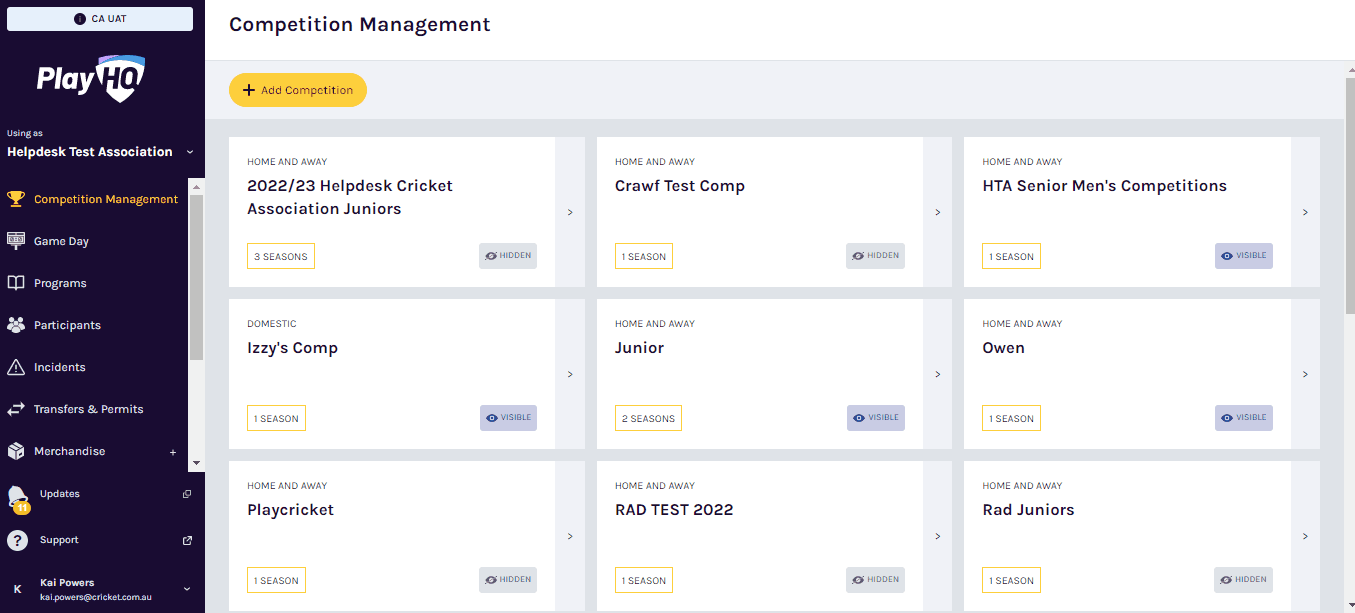Image resolution: width=1355 pixels, height=613 pixels.
Task: Expand the Merchandise submenu plus sign
Action: click(173, 452)
